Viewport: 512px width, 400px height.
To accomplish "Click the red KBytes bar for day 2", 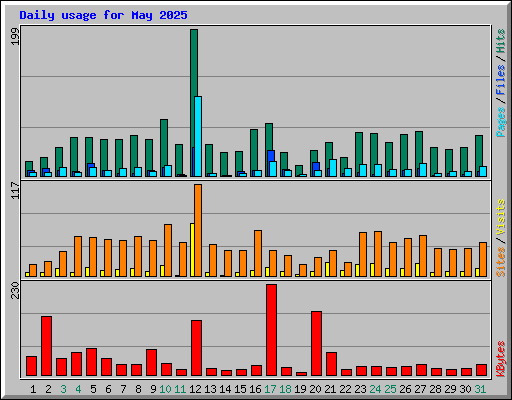I will click(46, 346).
